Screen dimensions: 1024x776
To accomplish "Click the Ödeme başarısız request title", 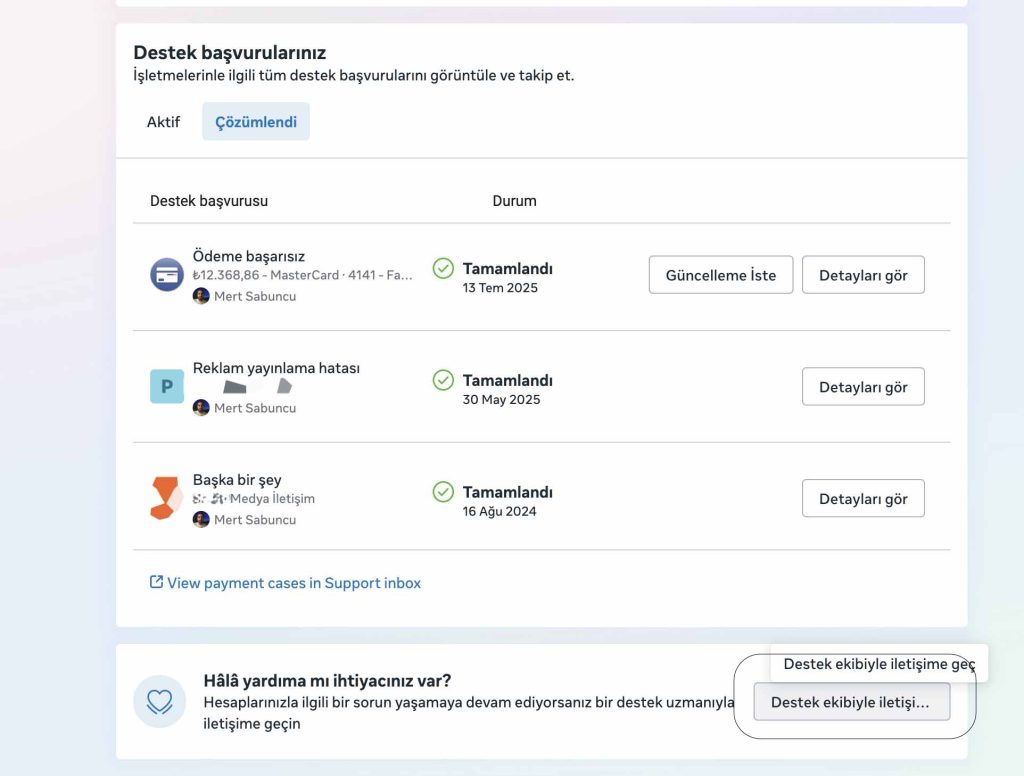I will point(249,256).
